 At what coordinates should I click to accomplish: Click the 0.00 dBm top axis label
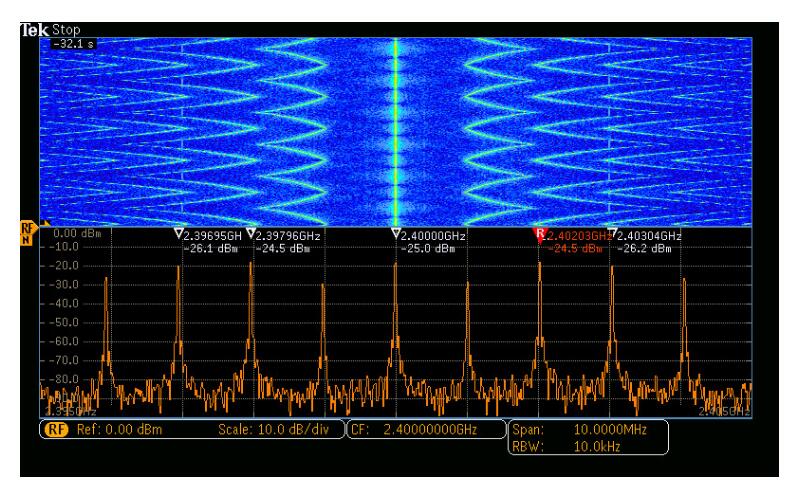[x=77, y=233]
